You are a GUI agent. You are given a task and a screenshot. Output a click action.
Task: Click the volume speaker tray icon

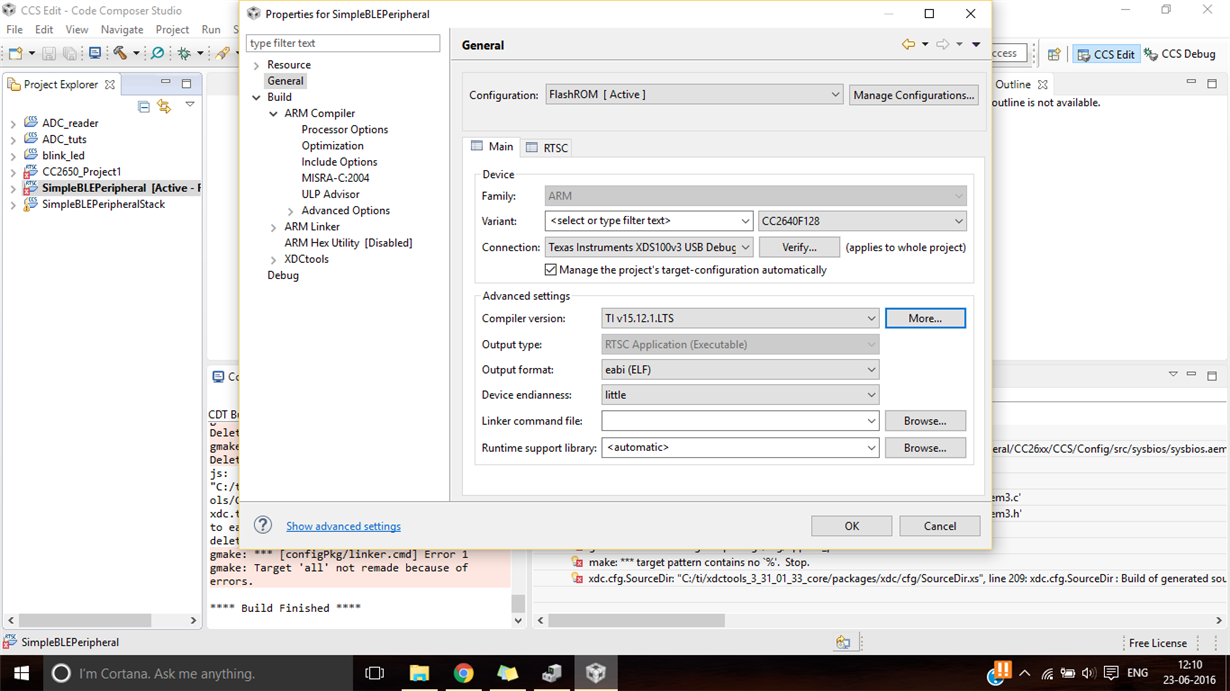[1088, 673]
